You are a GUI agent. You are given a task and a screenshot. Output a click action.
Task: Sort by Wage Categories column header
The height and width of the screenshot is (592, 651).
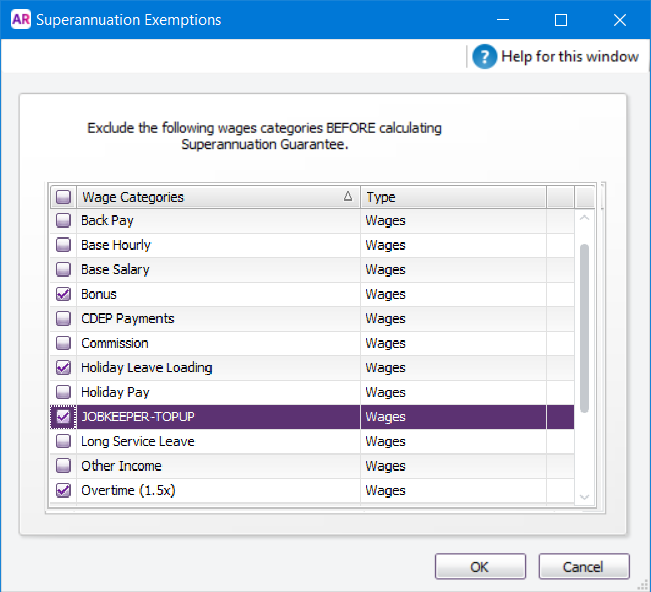pyautogui.click(x=215, y=197)
